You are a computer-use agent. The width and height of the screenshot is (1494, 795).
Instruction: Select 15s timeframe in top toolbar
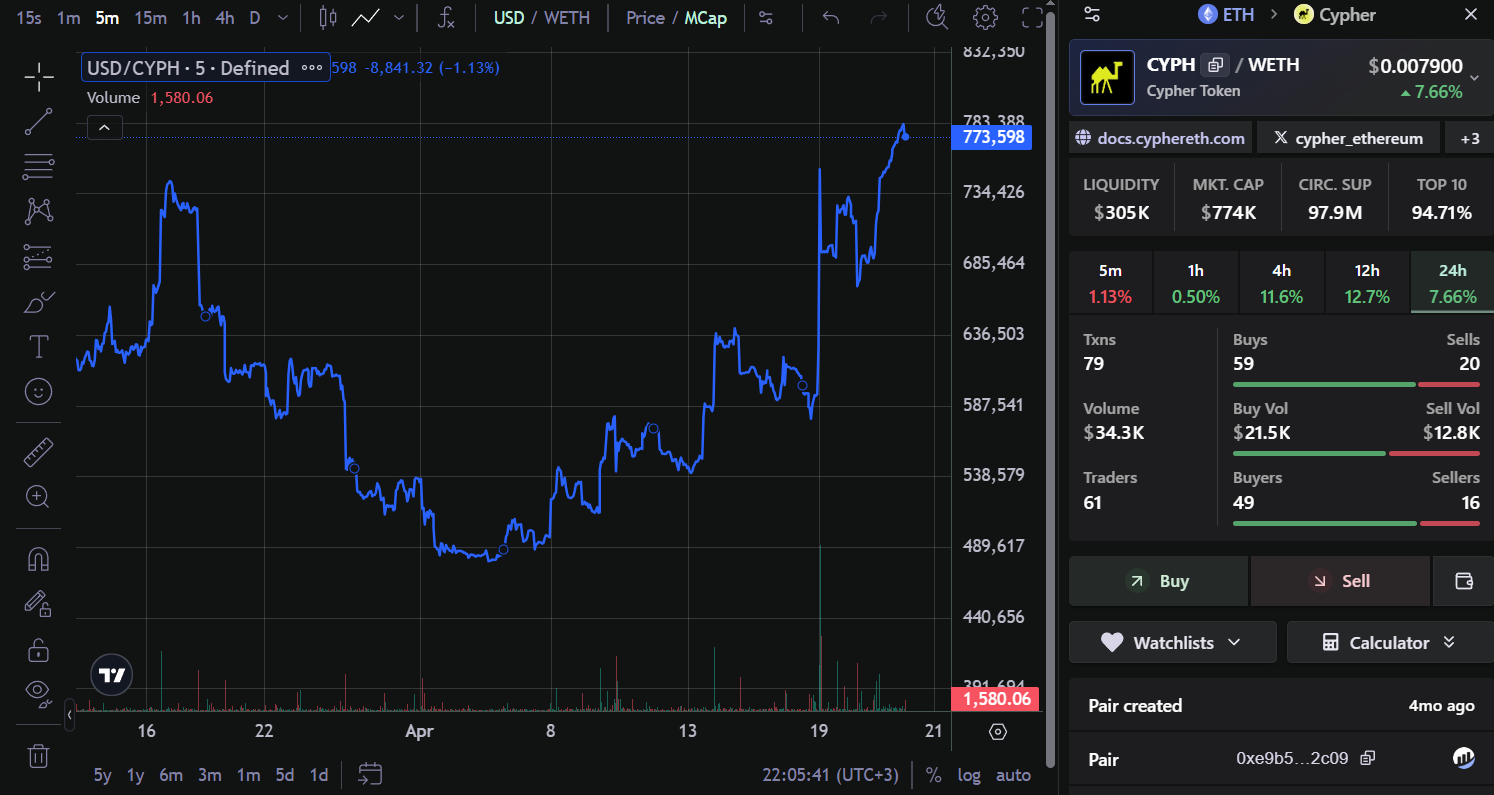point(29,18)
